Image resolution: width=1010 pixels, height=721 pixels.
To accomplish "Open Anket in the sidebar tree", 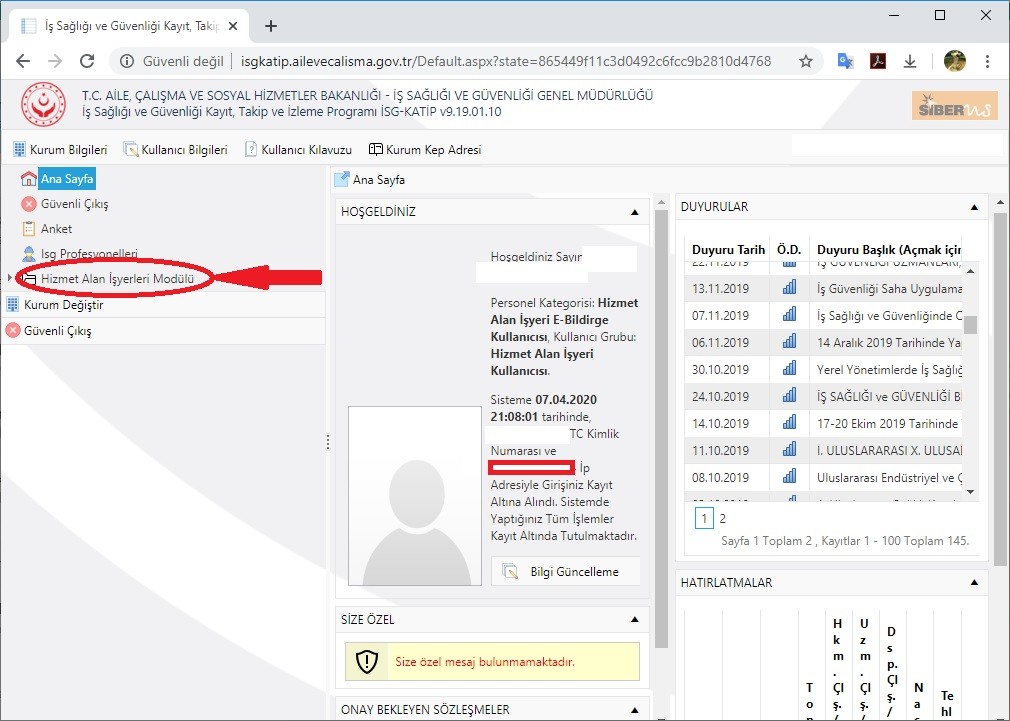I will click(x=56, y=229).
